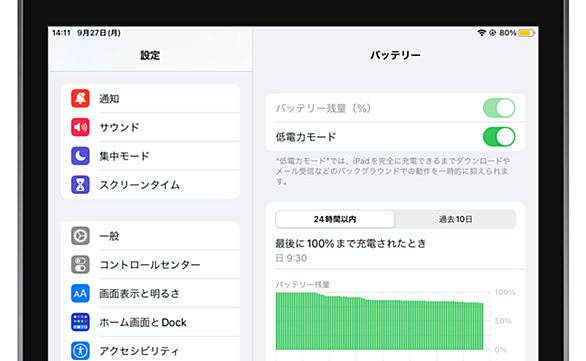This screenshot has width=586, height=361.
Task: Tap the Wi-Fi status icon
Action: (481, 33)
